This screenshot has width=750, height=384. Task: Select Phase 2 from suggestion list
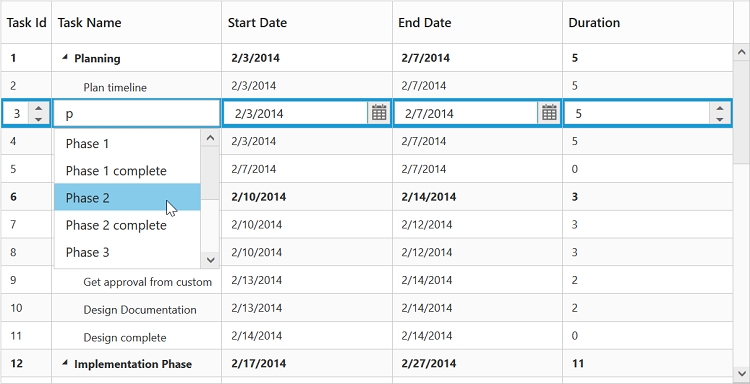[127, 197]
